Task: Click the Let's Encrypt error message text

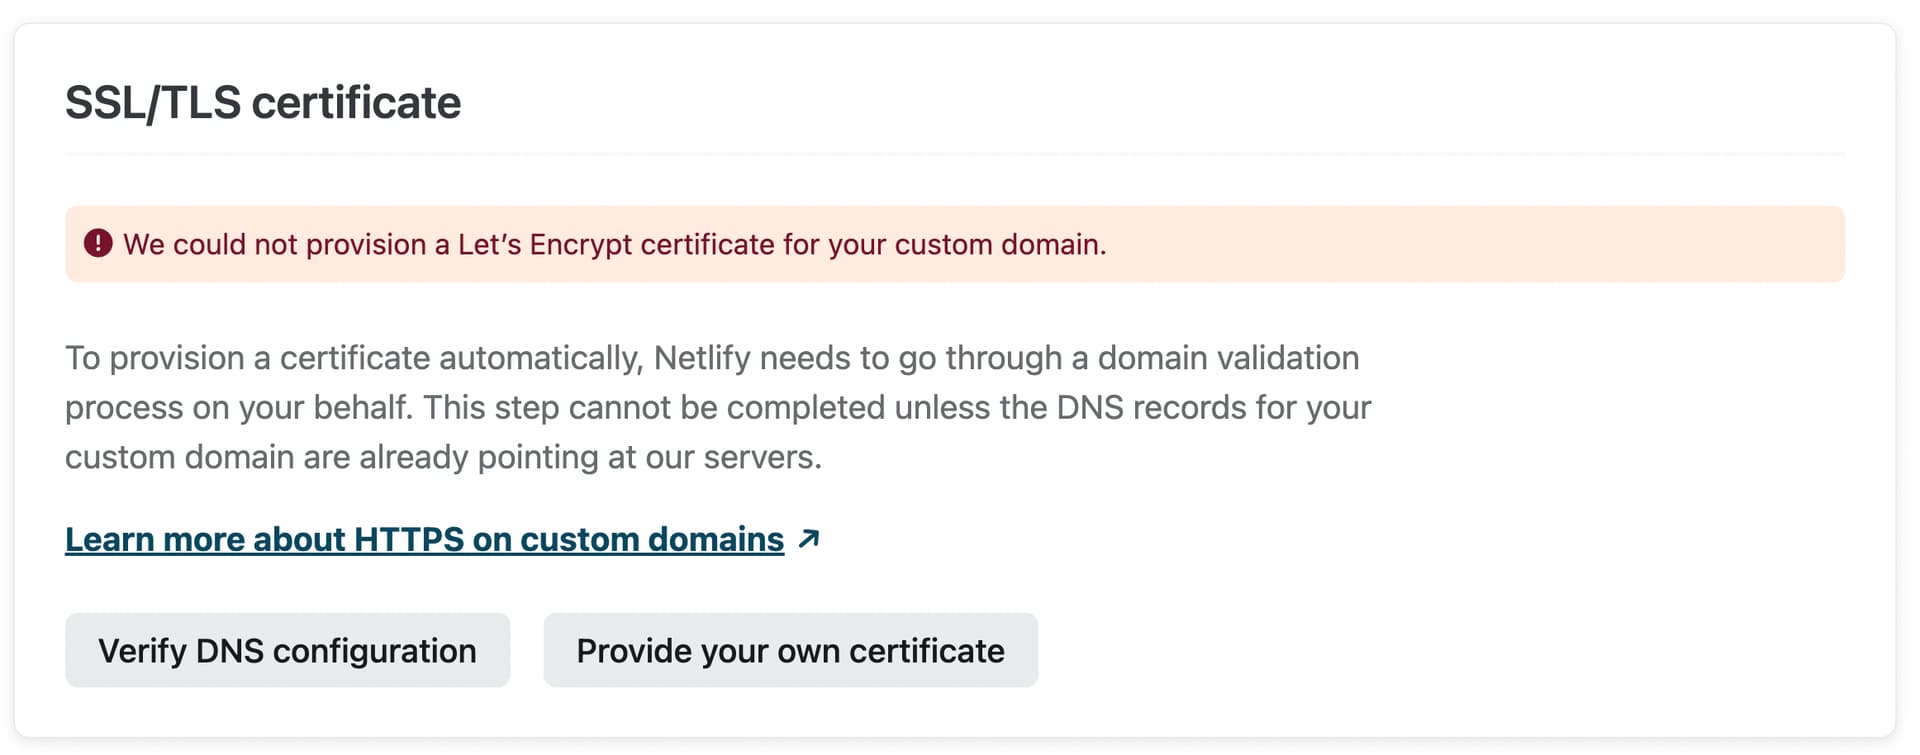Action: pyautogui.click(x=614, y=244)
